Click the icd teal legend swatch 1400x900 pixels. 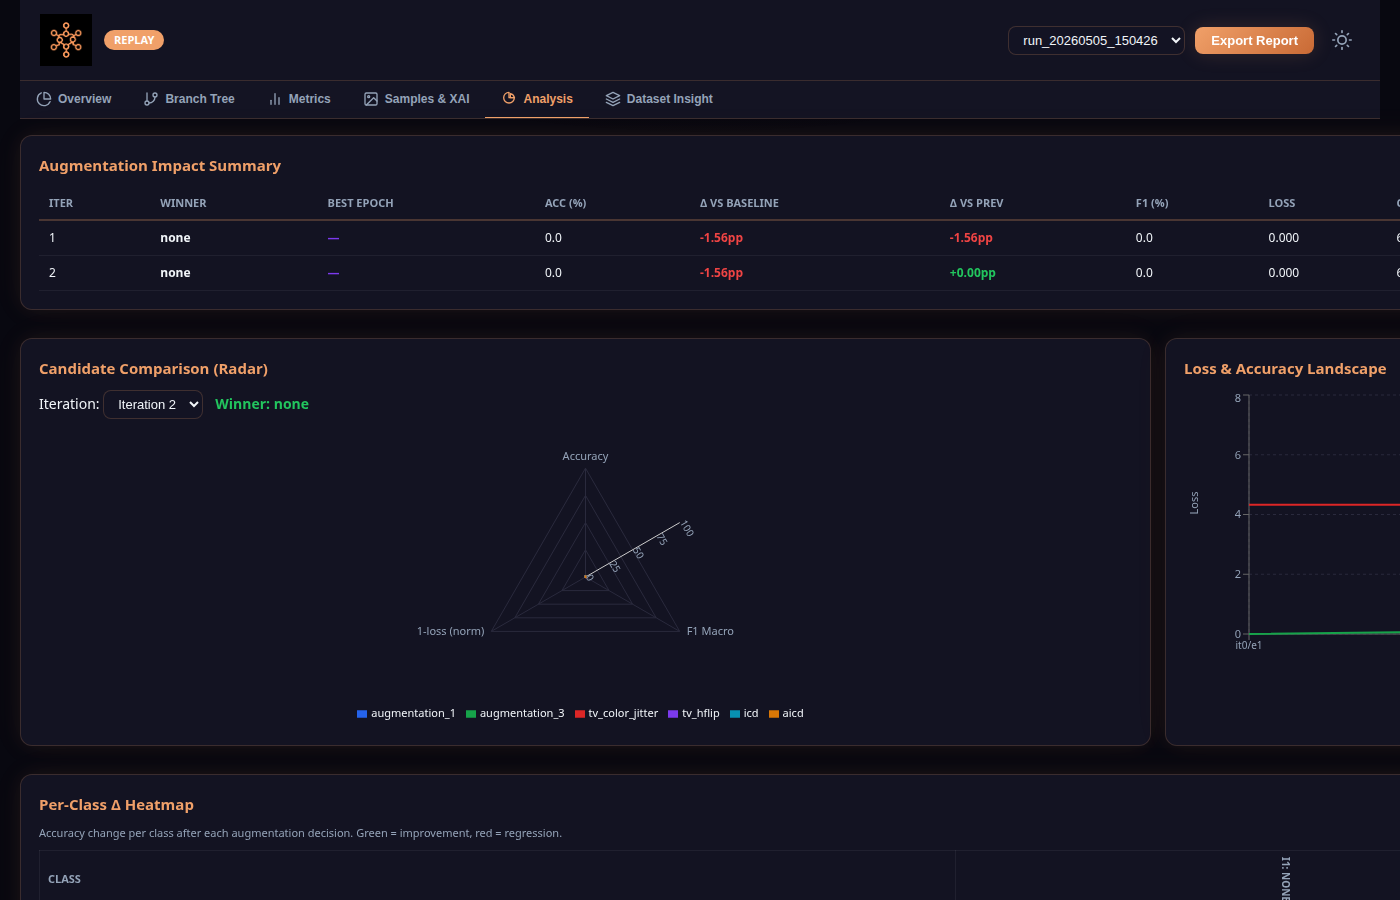click(735, 714)
